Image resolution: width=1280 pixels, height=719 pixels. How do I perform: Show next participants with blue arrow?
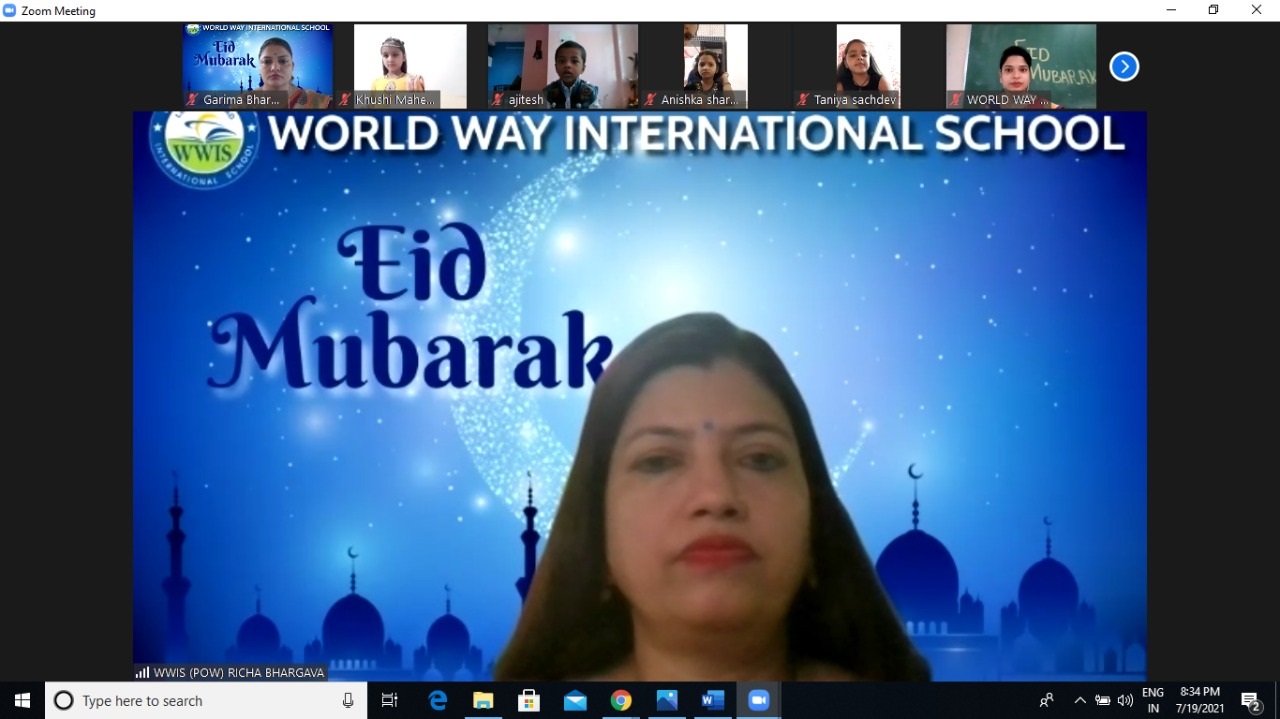[x=1124, y=67]
